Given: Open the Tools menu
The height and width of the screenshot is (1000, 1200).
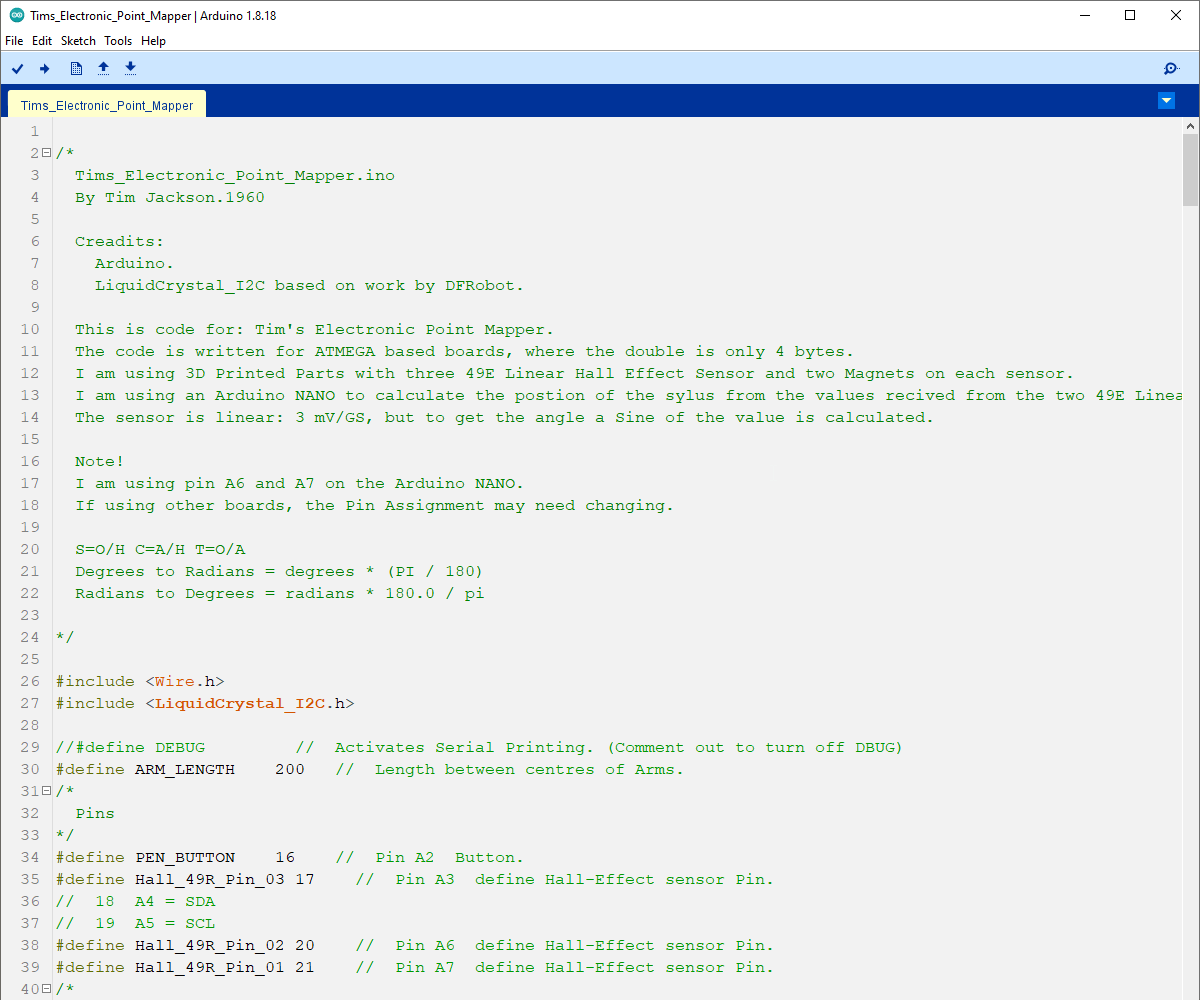Looking at the screenshot, I should point(118,41).
